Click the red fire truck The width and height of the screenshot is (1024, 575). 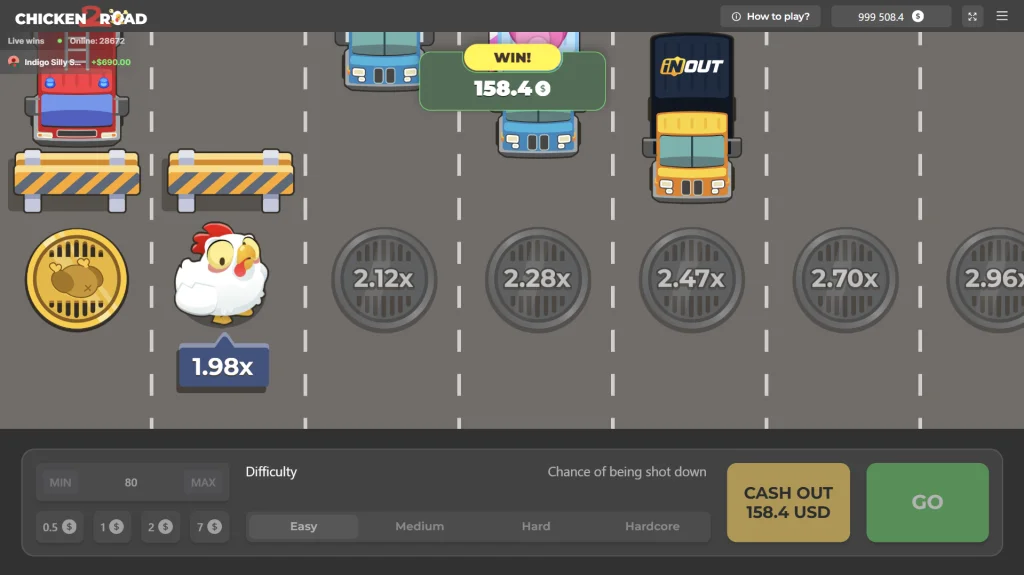click(77, 88)
